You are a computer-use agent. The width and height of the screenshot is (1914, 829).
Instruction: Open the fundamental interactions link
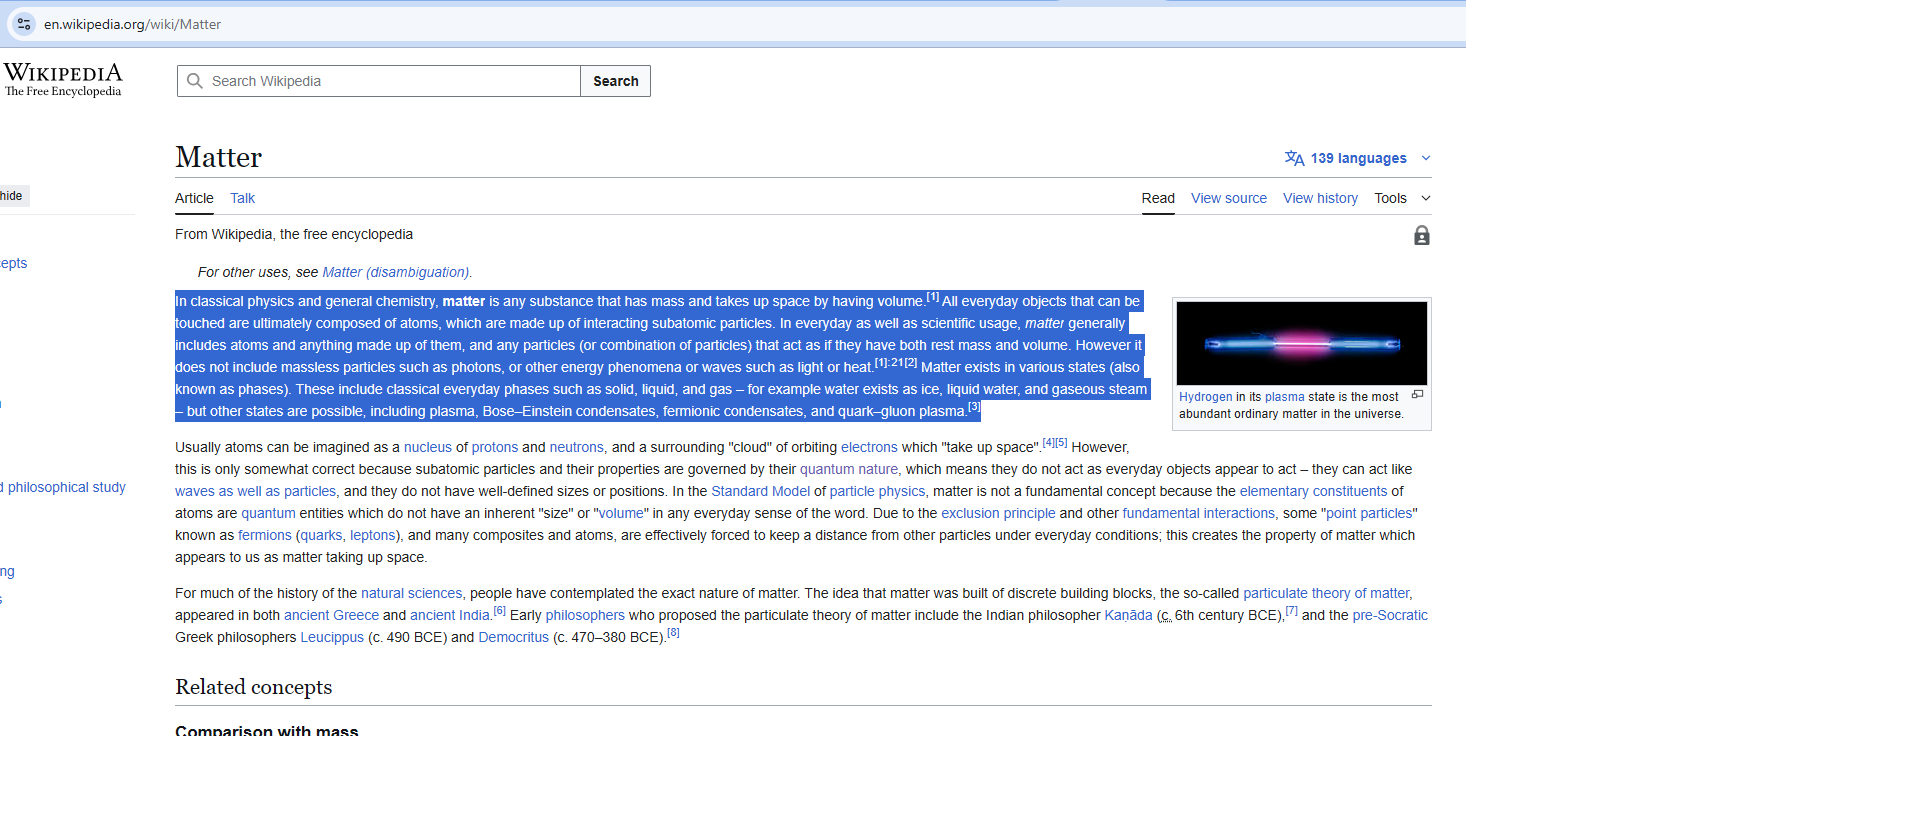click(1199, 513)
